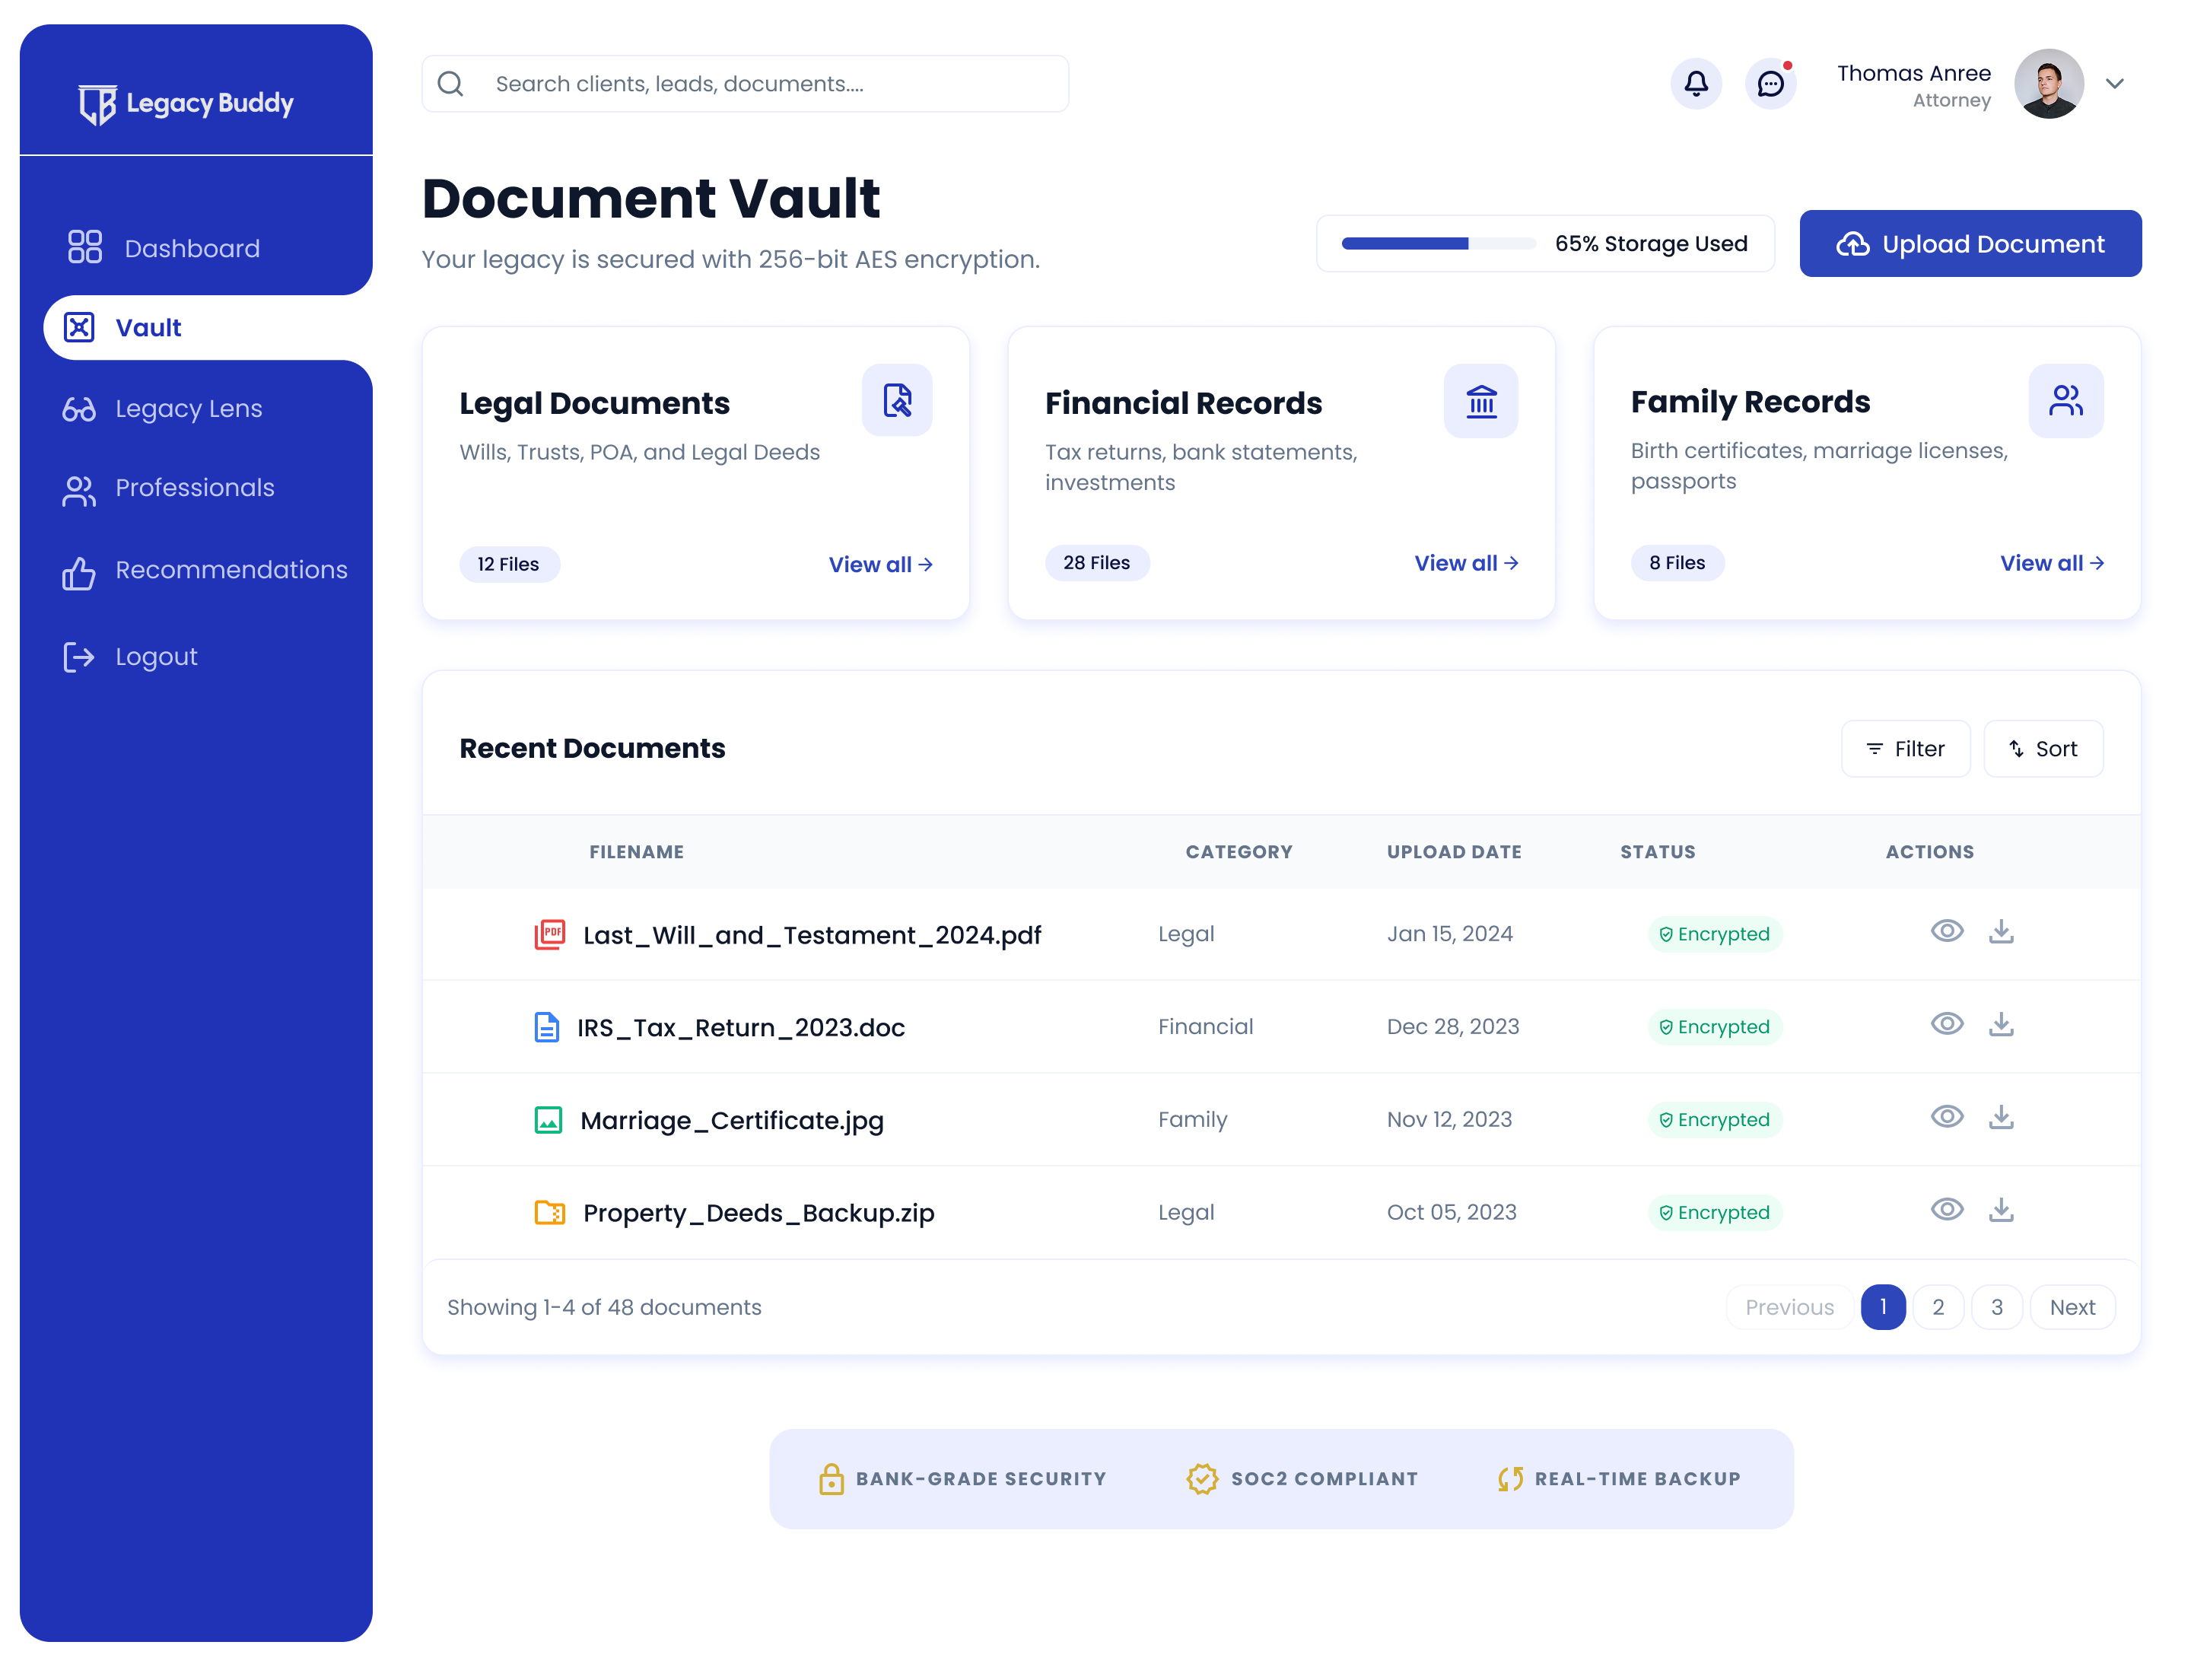
Task: Download Marriage_Certificate.jpg using its download icon
Action: 2002,1118
